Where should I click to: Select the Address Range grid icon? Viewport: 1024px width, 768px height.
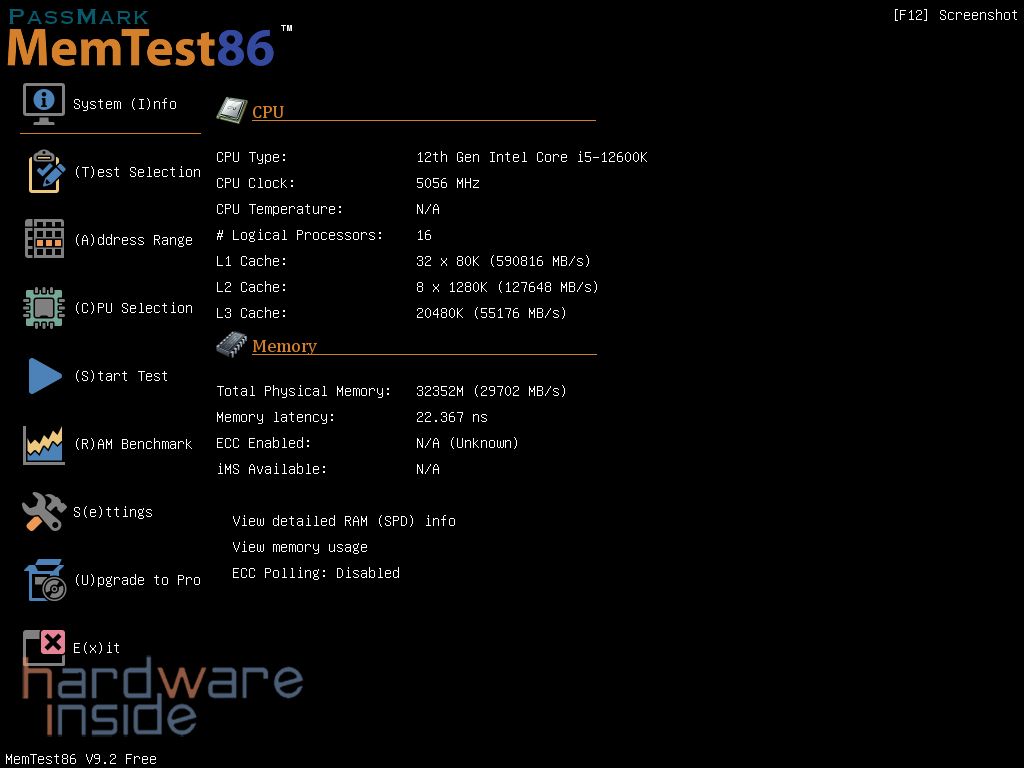(x=44, y=240)
